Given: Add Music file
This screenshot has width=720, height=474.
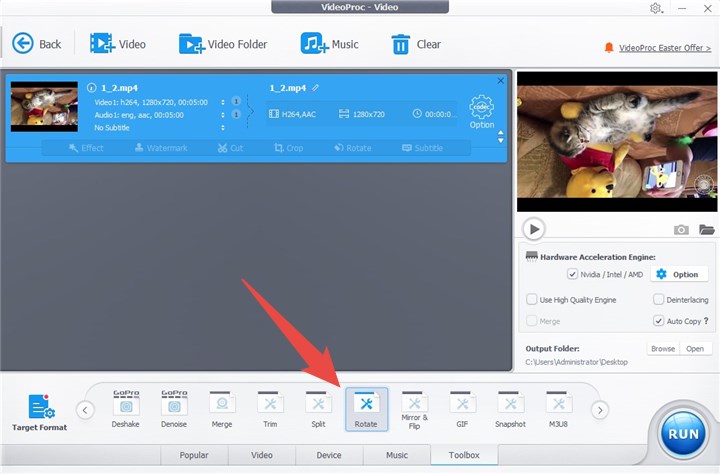Looking at the screenshot, I should pyautogui.click(x=329, y=44).
